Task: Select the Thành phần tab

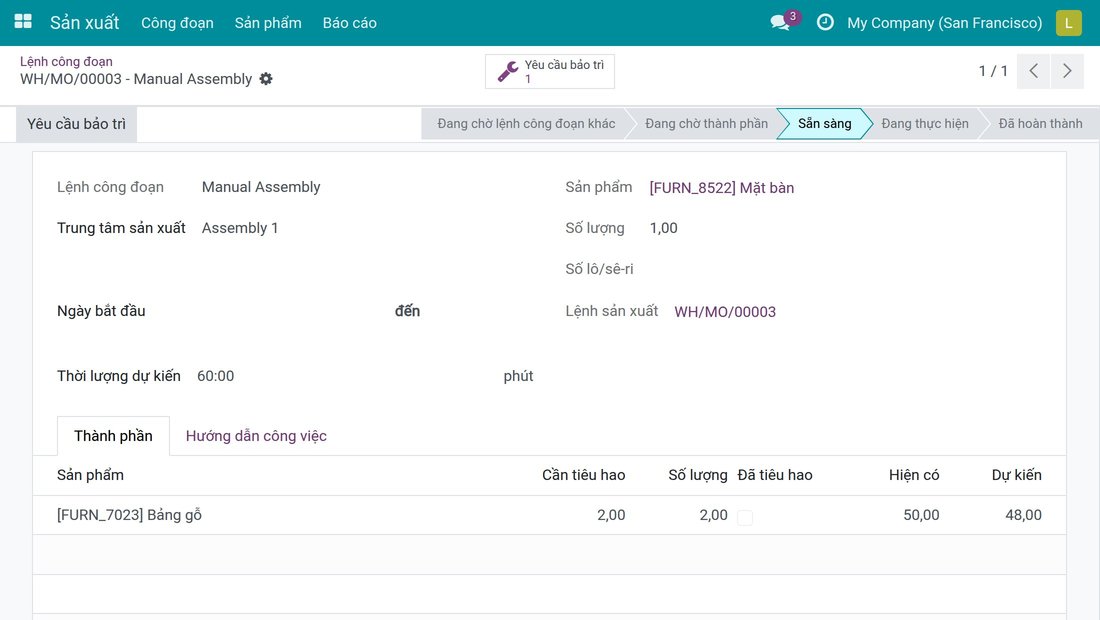Action: (x=113, y=436)
